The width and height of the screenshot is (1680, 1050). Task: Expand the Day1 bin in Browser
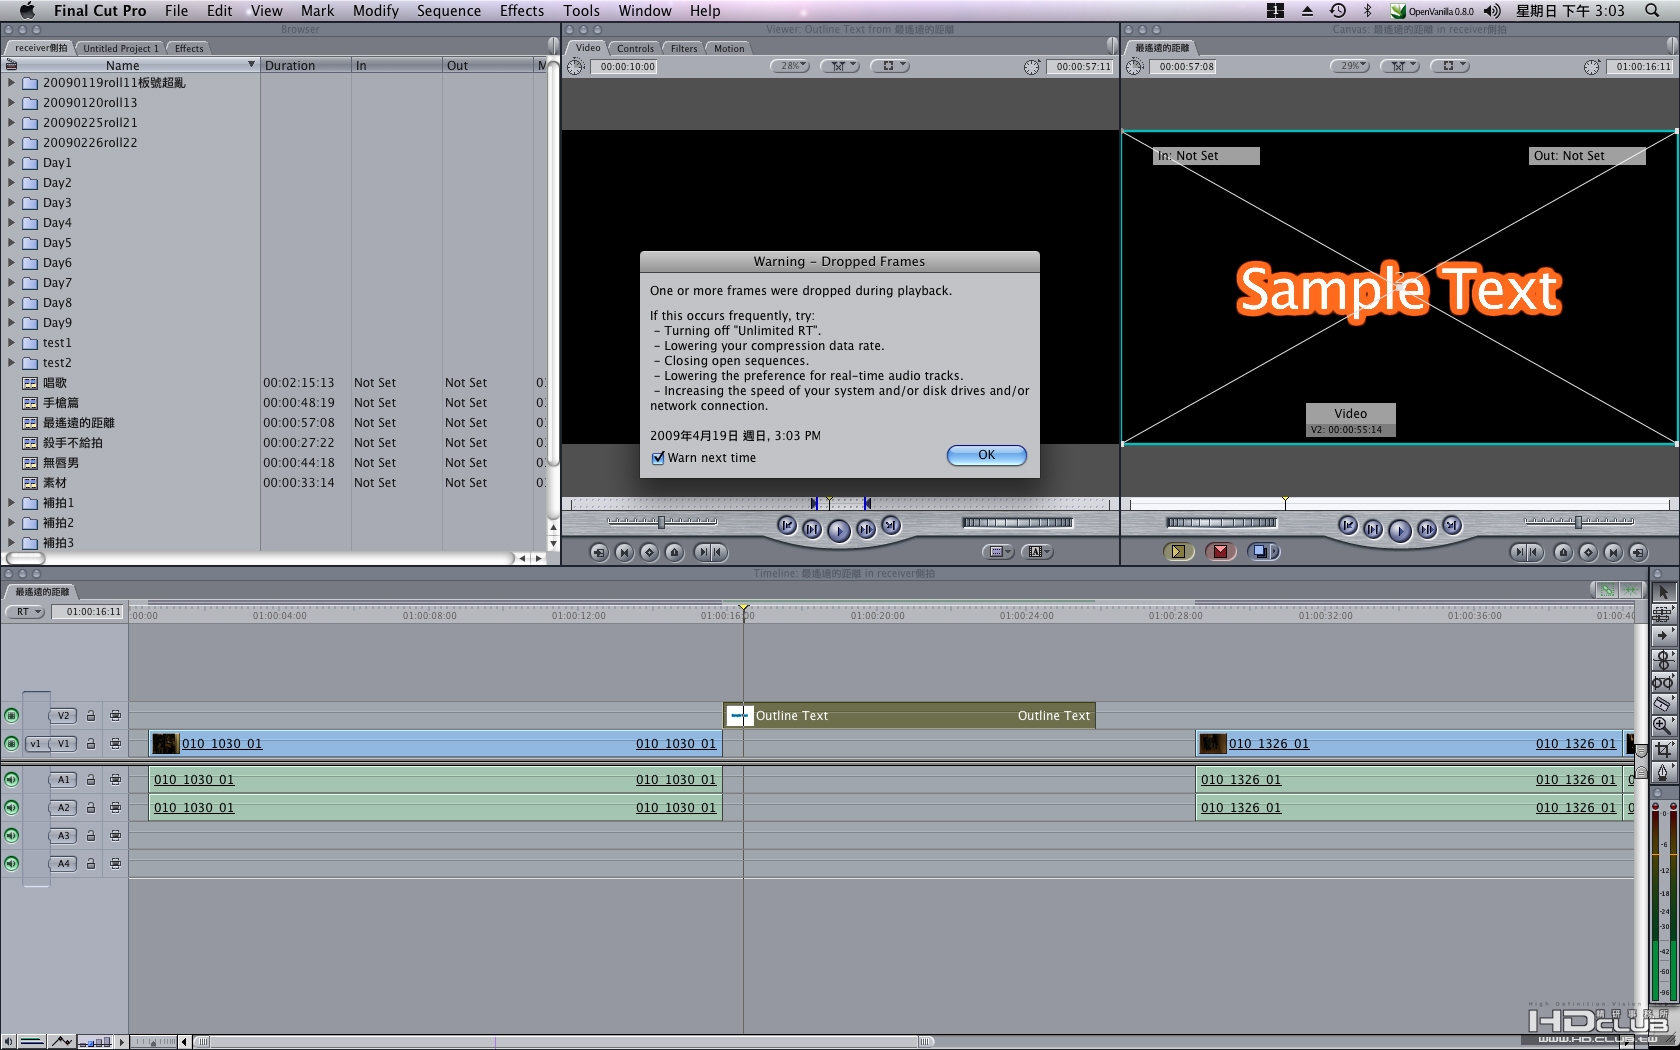click(11, 163)
